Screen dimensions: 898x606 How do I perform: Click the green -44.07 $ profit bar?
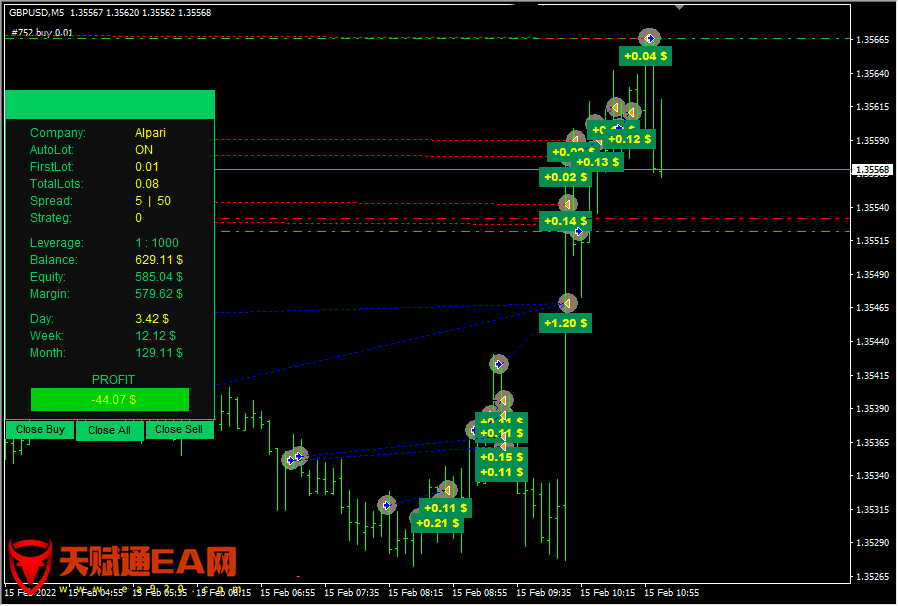(110, 400)
